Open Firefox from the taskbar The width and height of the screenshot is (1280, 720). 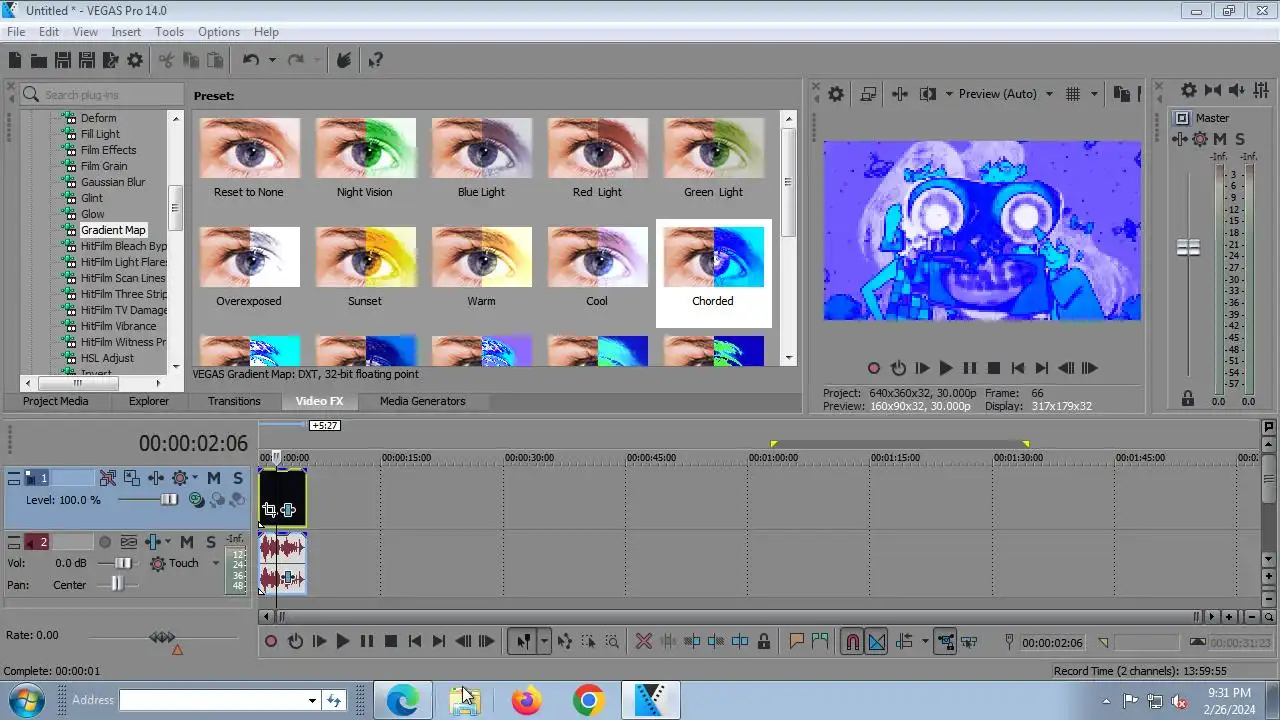click(x=526, y=701)
